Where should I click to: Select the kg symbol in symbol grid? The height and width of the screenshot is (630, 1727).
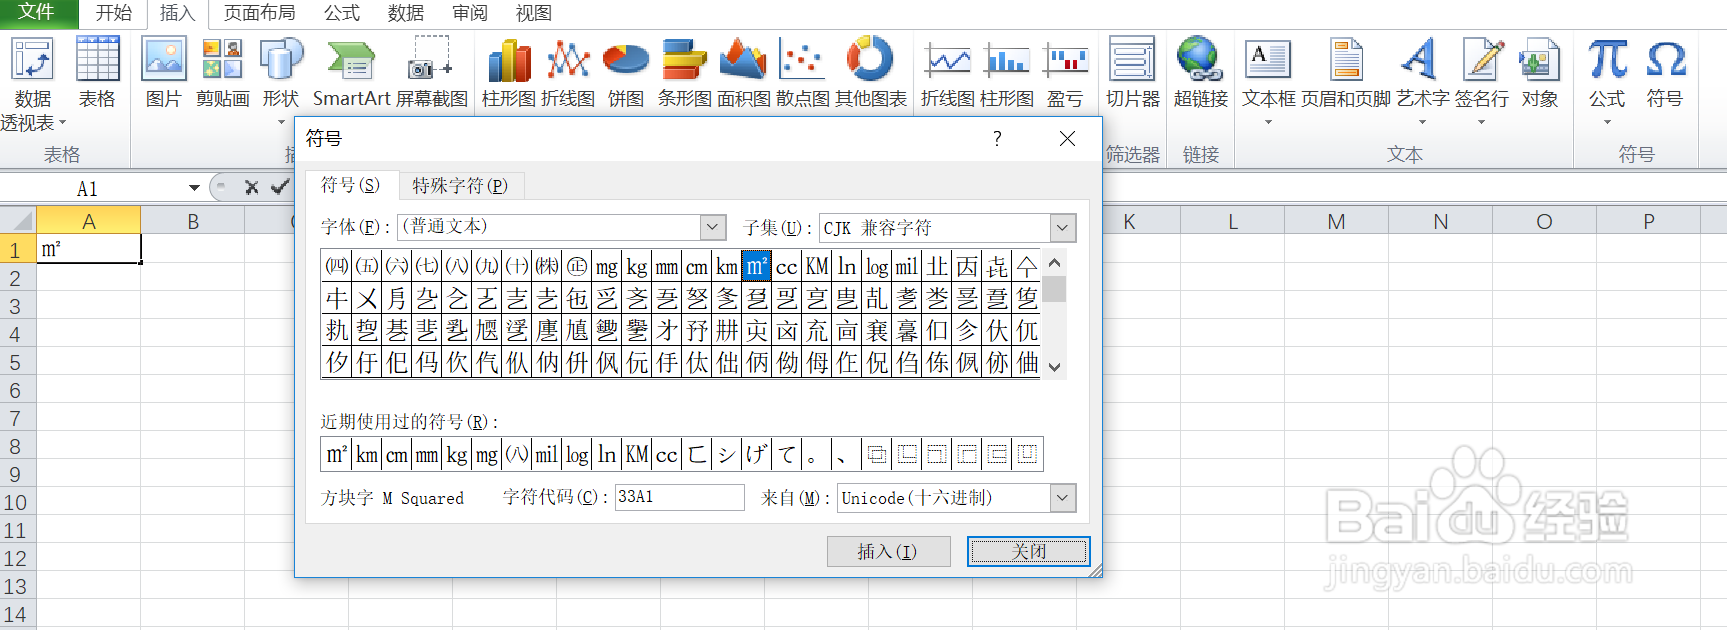[x=637, y=266]
